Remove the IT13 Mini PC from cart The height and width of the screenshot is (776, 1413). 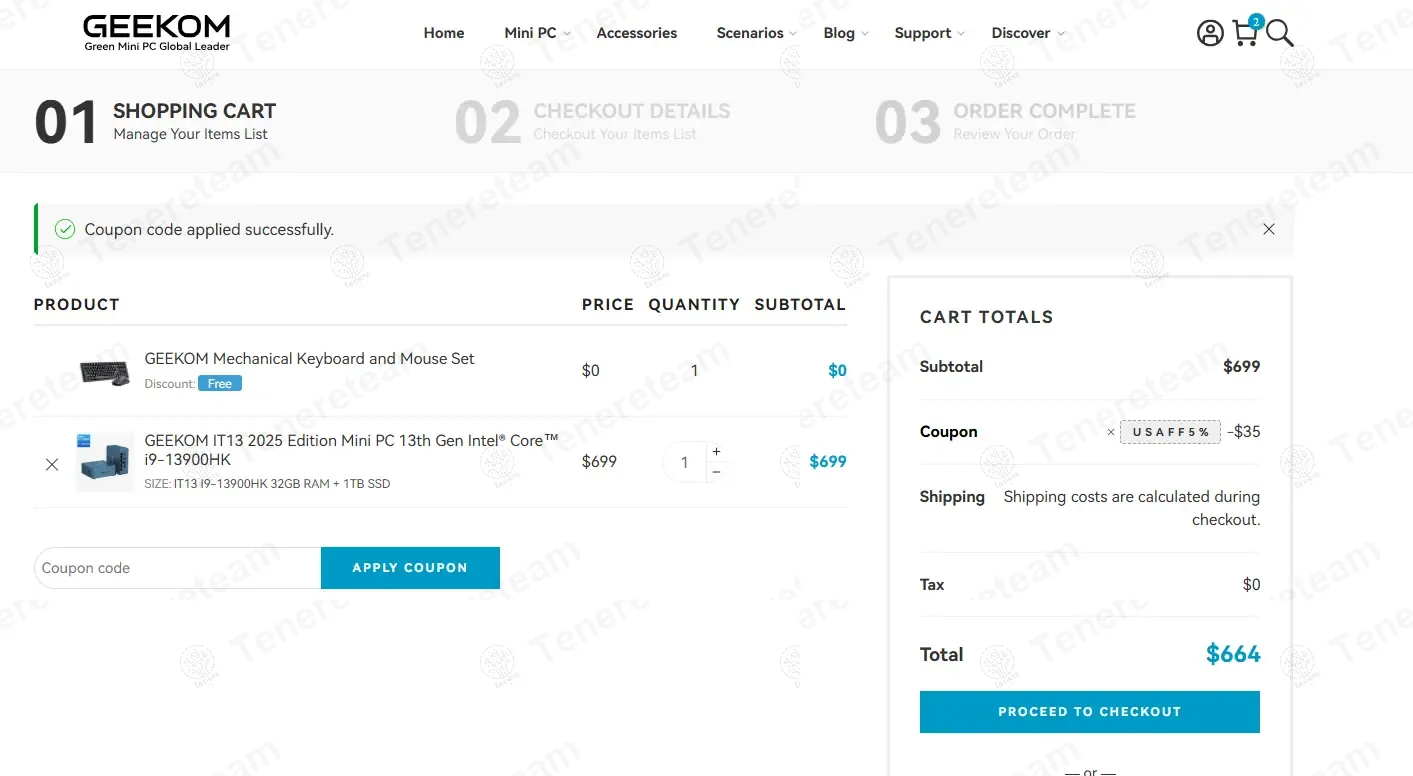click(52, 464)
